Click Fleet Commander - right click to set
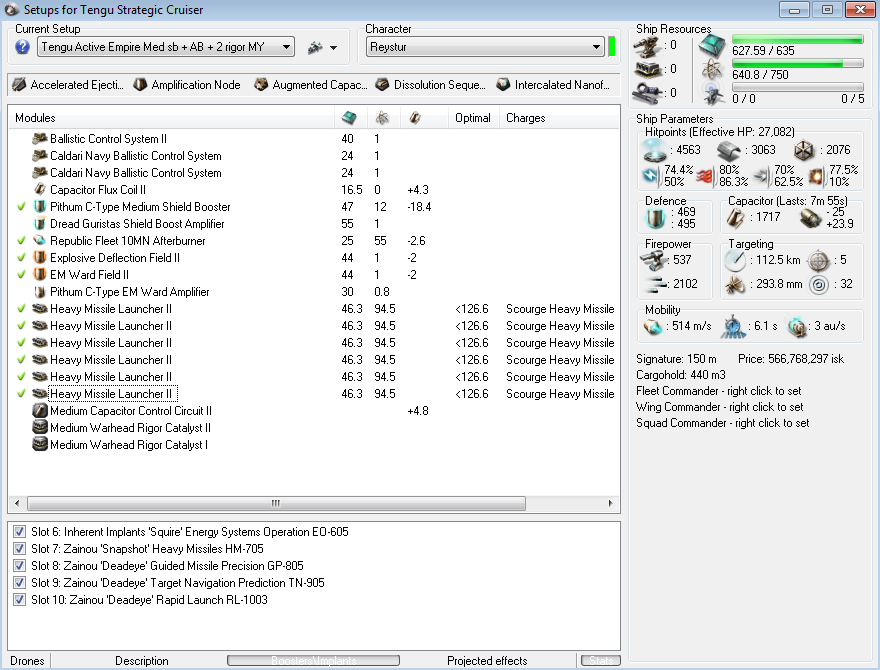This screenshot has width=880, height=670. 718,391
